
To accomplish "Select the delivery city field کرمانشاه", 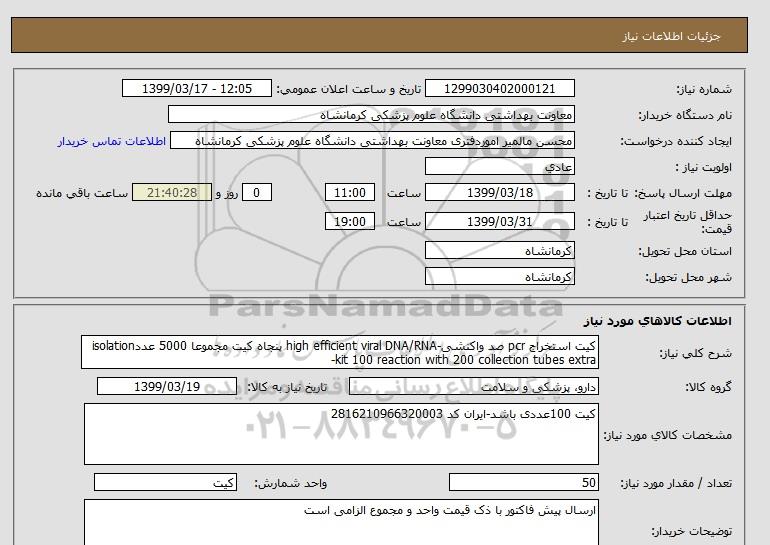I will pos(499,276).
